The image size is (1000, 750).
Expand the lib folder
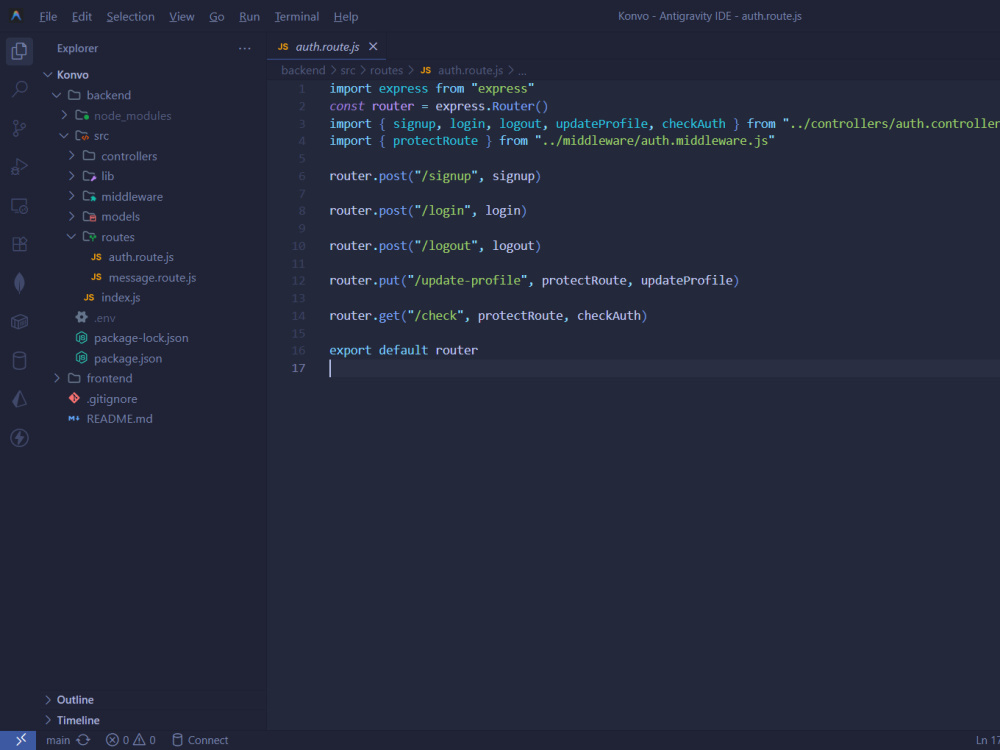(71, 176)
